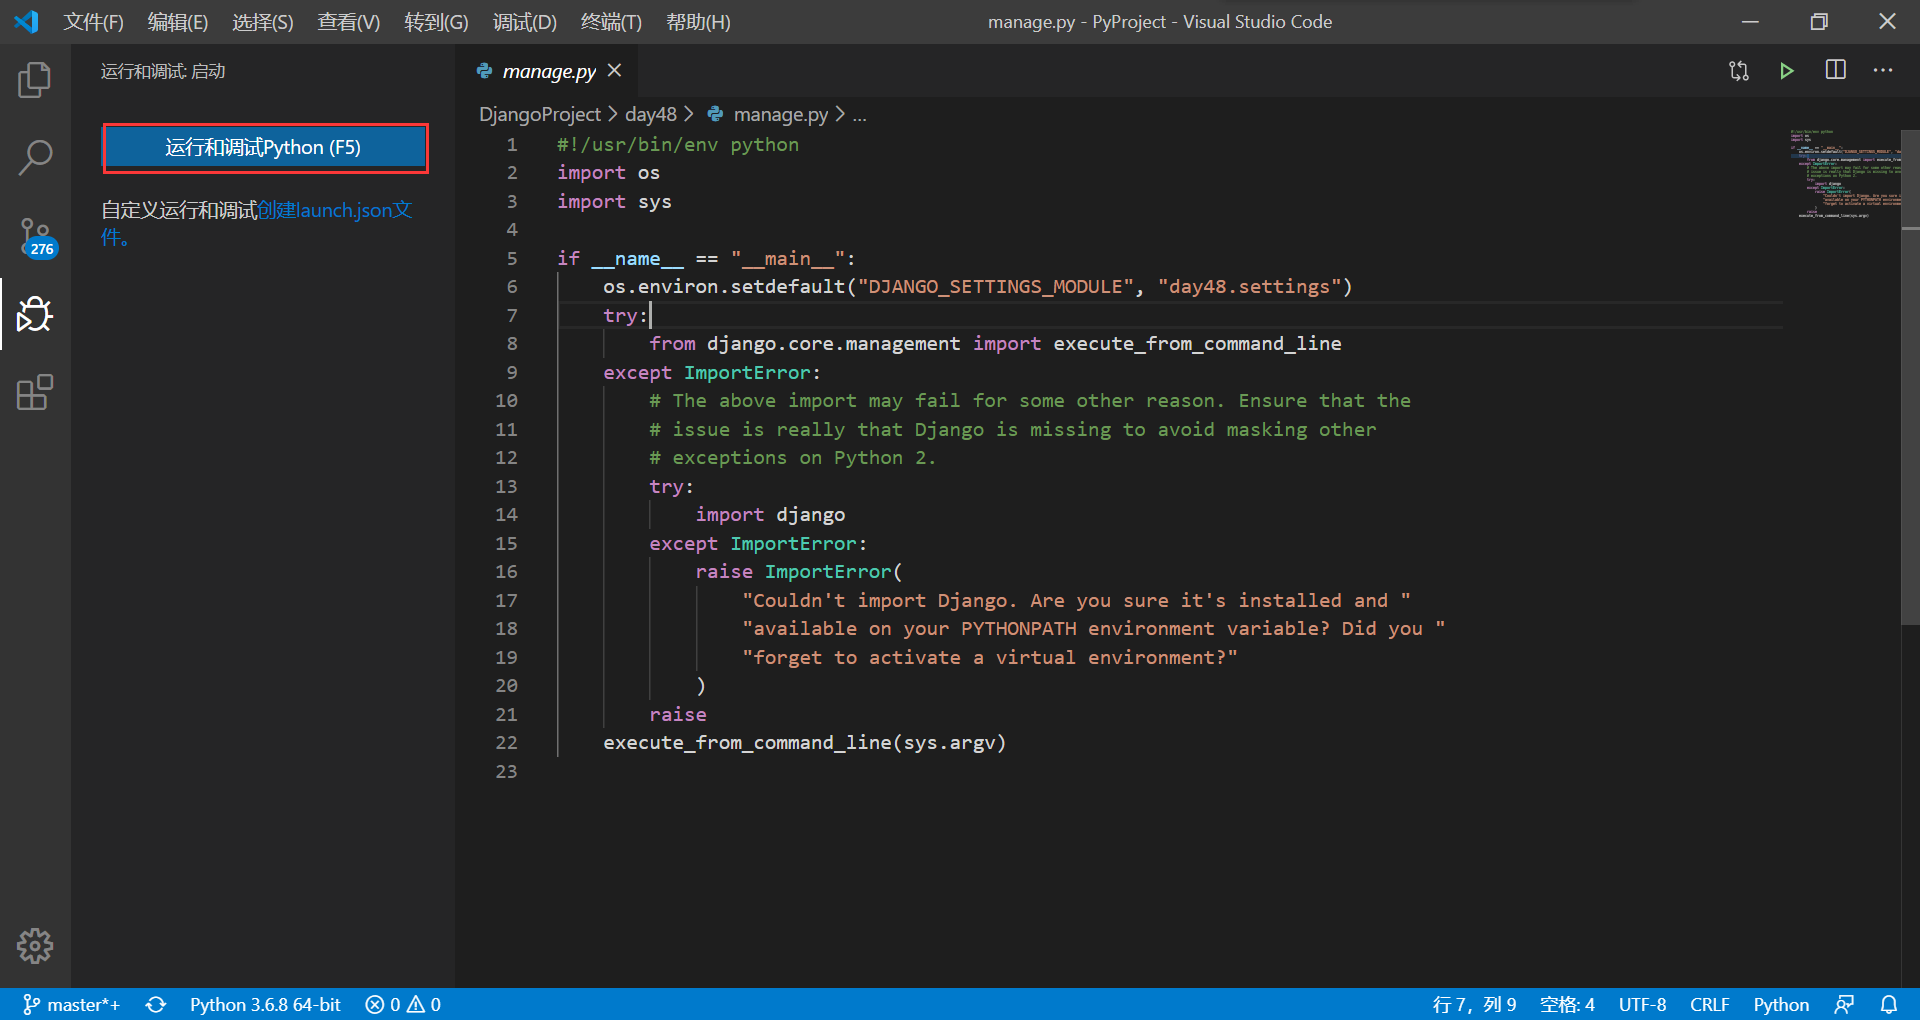
Task: Click 运行和调试Python (F5) button
Action: point(264,147)
